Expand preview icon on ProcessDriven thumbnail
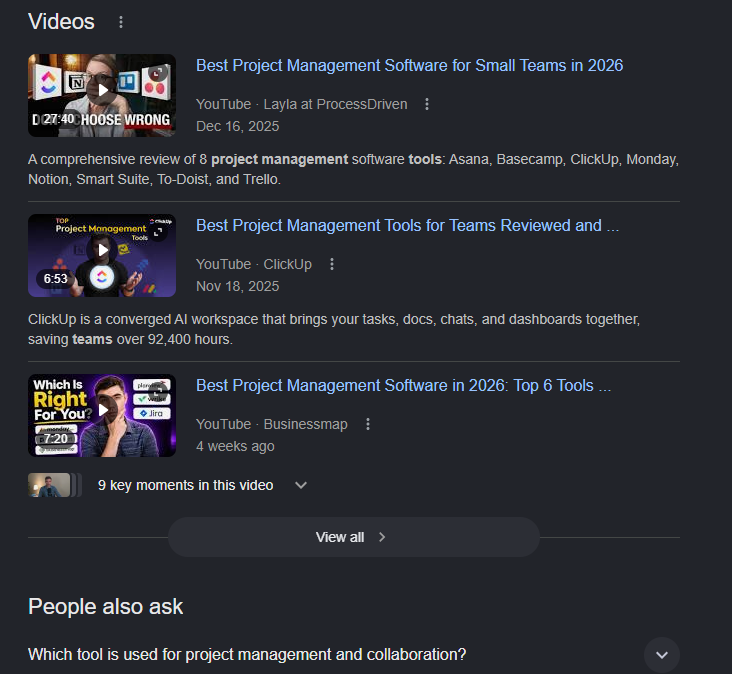The height and width of the screenshot is (674, 732). click(x=158, y=72)
